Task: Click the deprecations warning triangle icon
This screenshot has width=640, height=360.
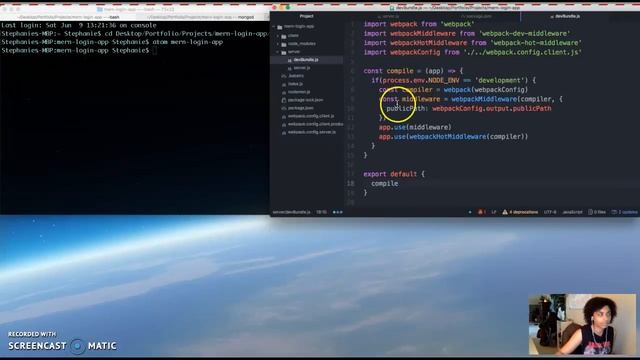Action: point(505,212)
